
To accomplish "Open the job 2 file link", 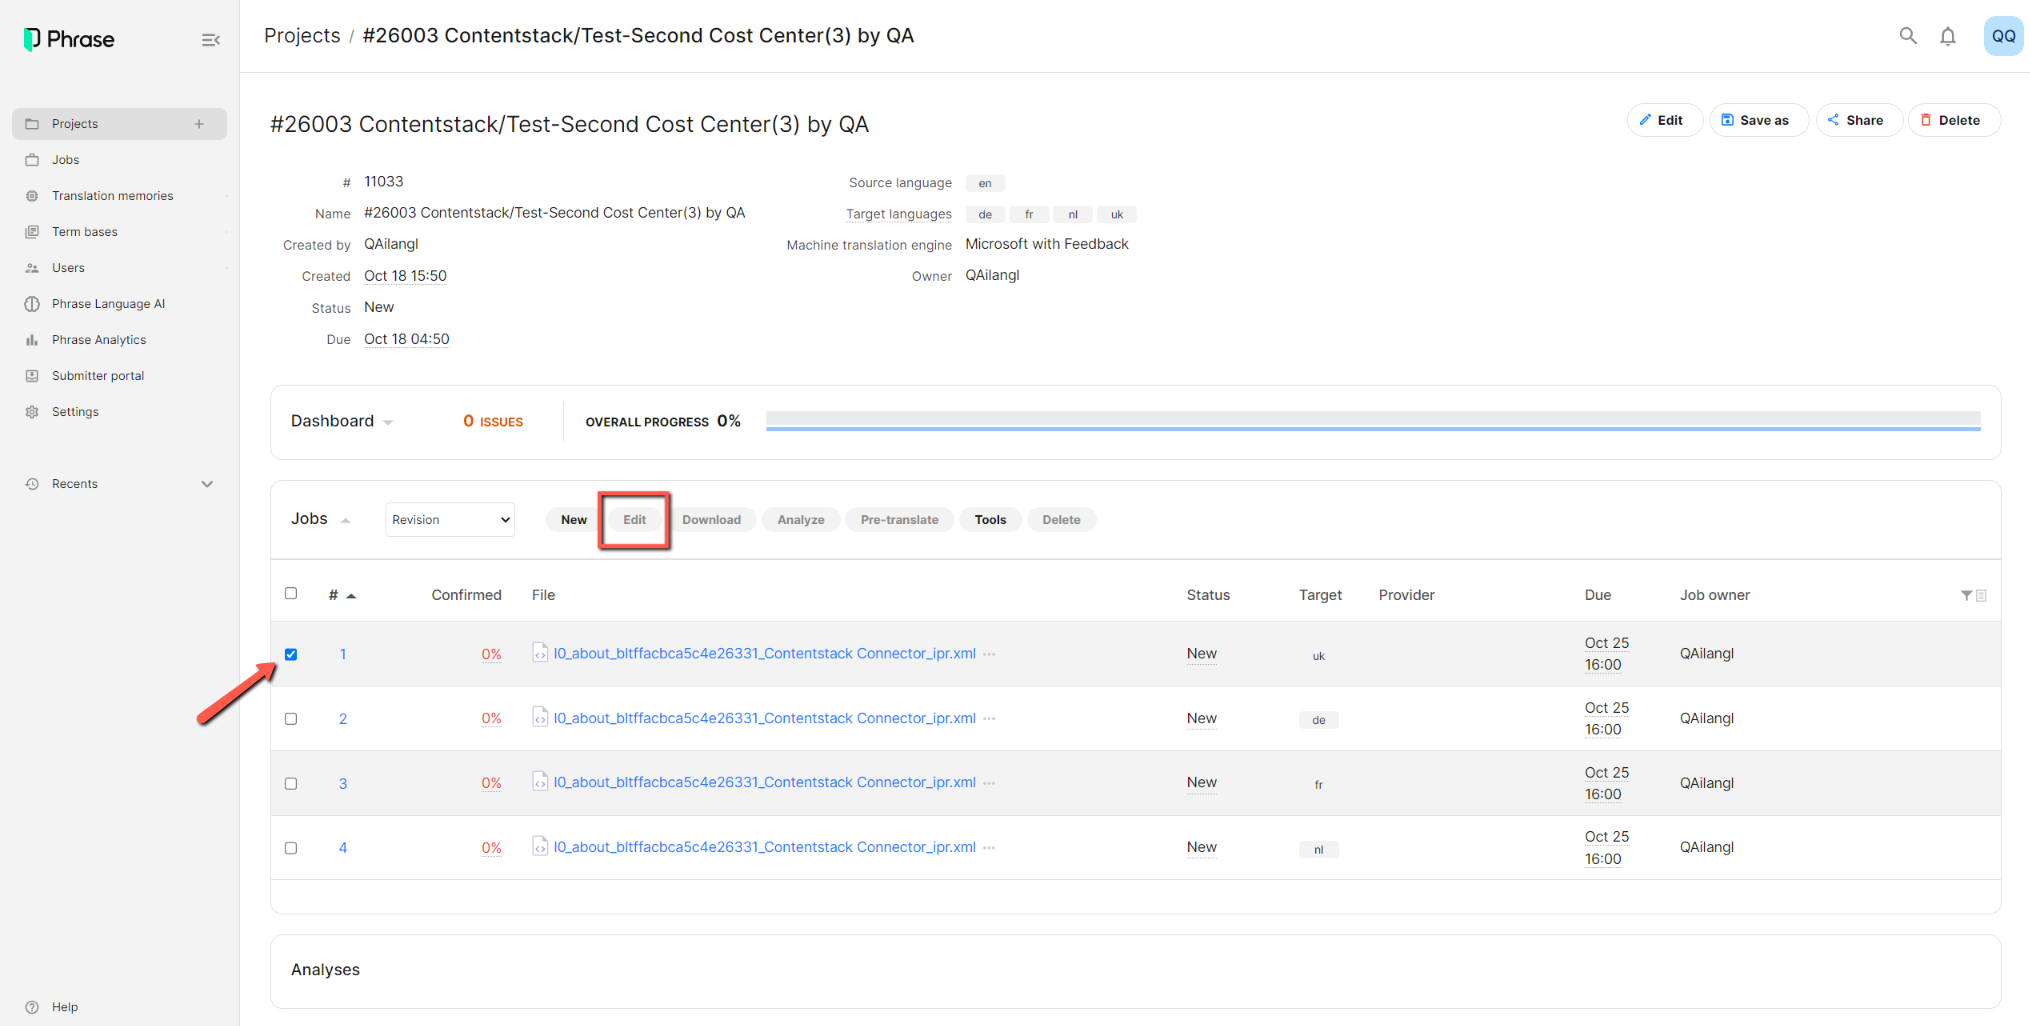I will click(764, 718).
